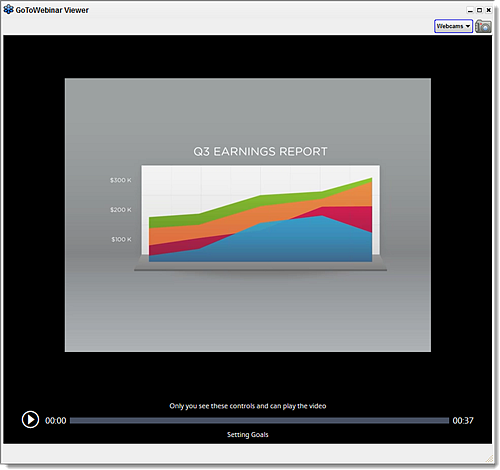
Task: Click the $100 K axis label
Action: [x=121, y=239]
